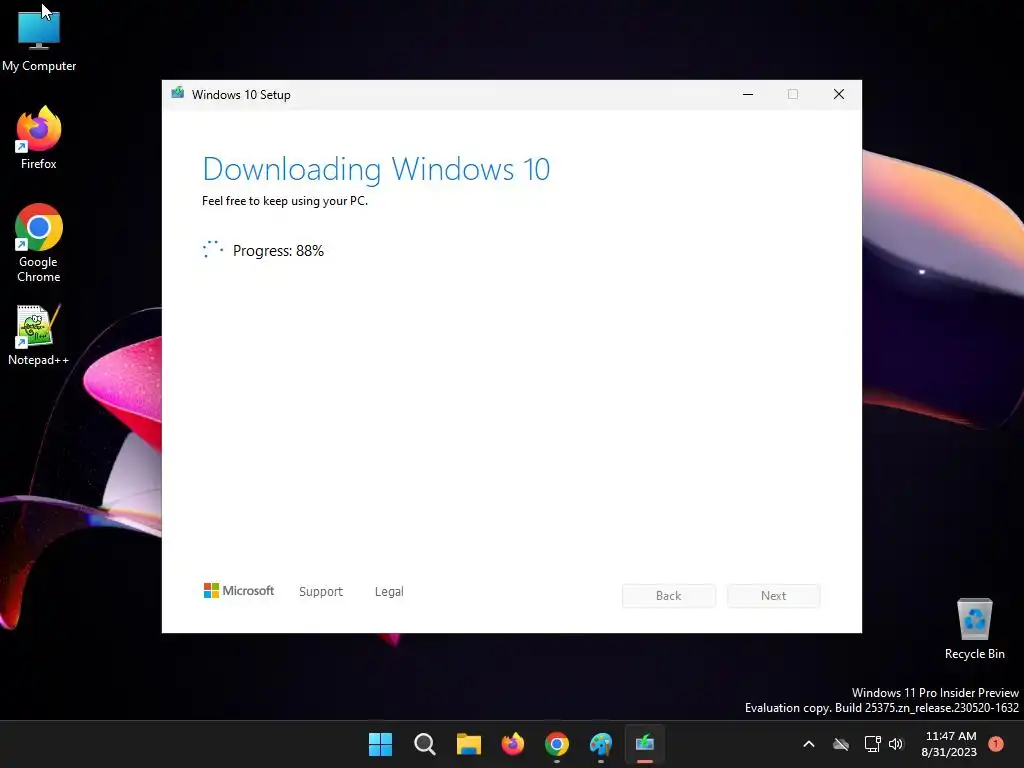The width and height of the screenshot is (1024, 768).
Task: Show hidden system tray icons
Action: (x=808, y=744)
